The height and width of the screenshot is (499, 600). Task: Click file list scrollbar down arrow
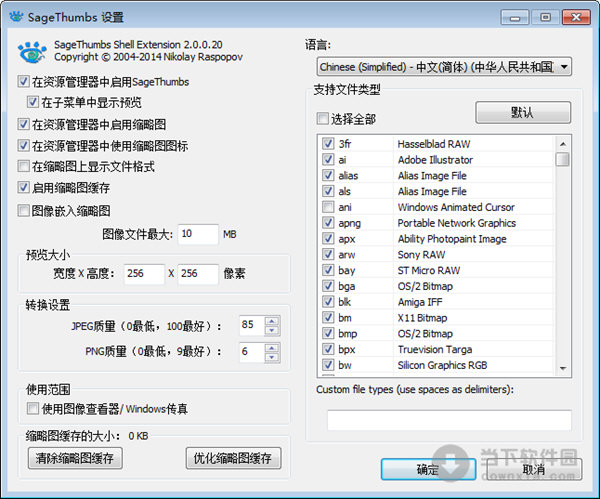pos(562,368)
